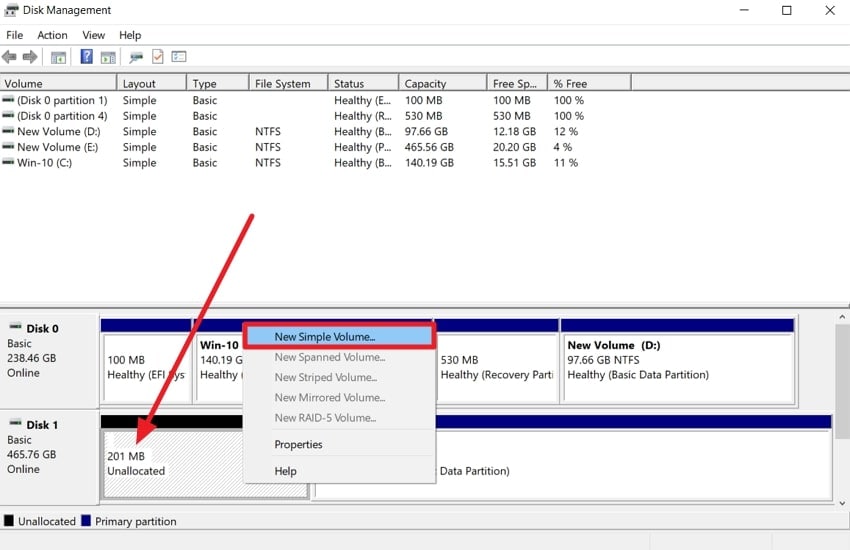
Task: Click greyed New Striped Volume entry
Action: pos(339,377)
